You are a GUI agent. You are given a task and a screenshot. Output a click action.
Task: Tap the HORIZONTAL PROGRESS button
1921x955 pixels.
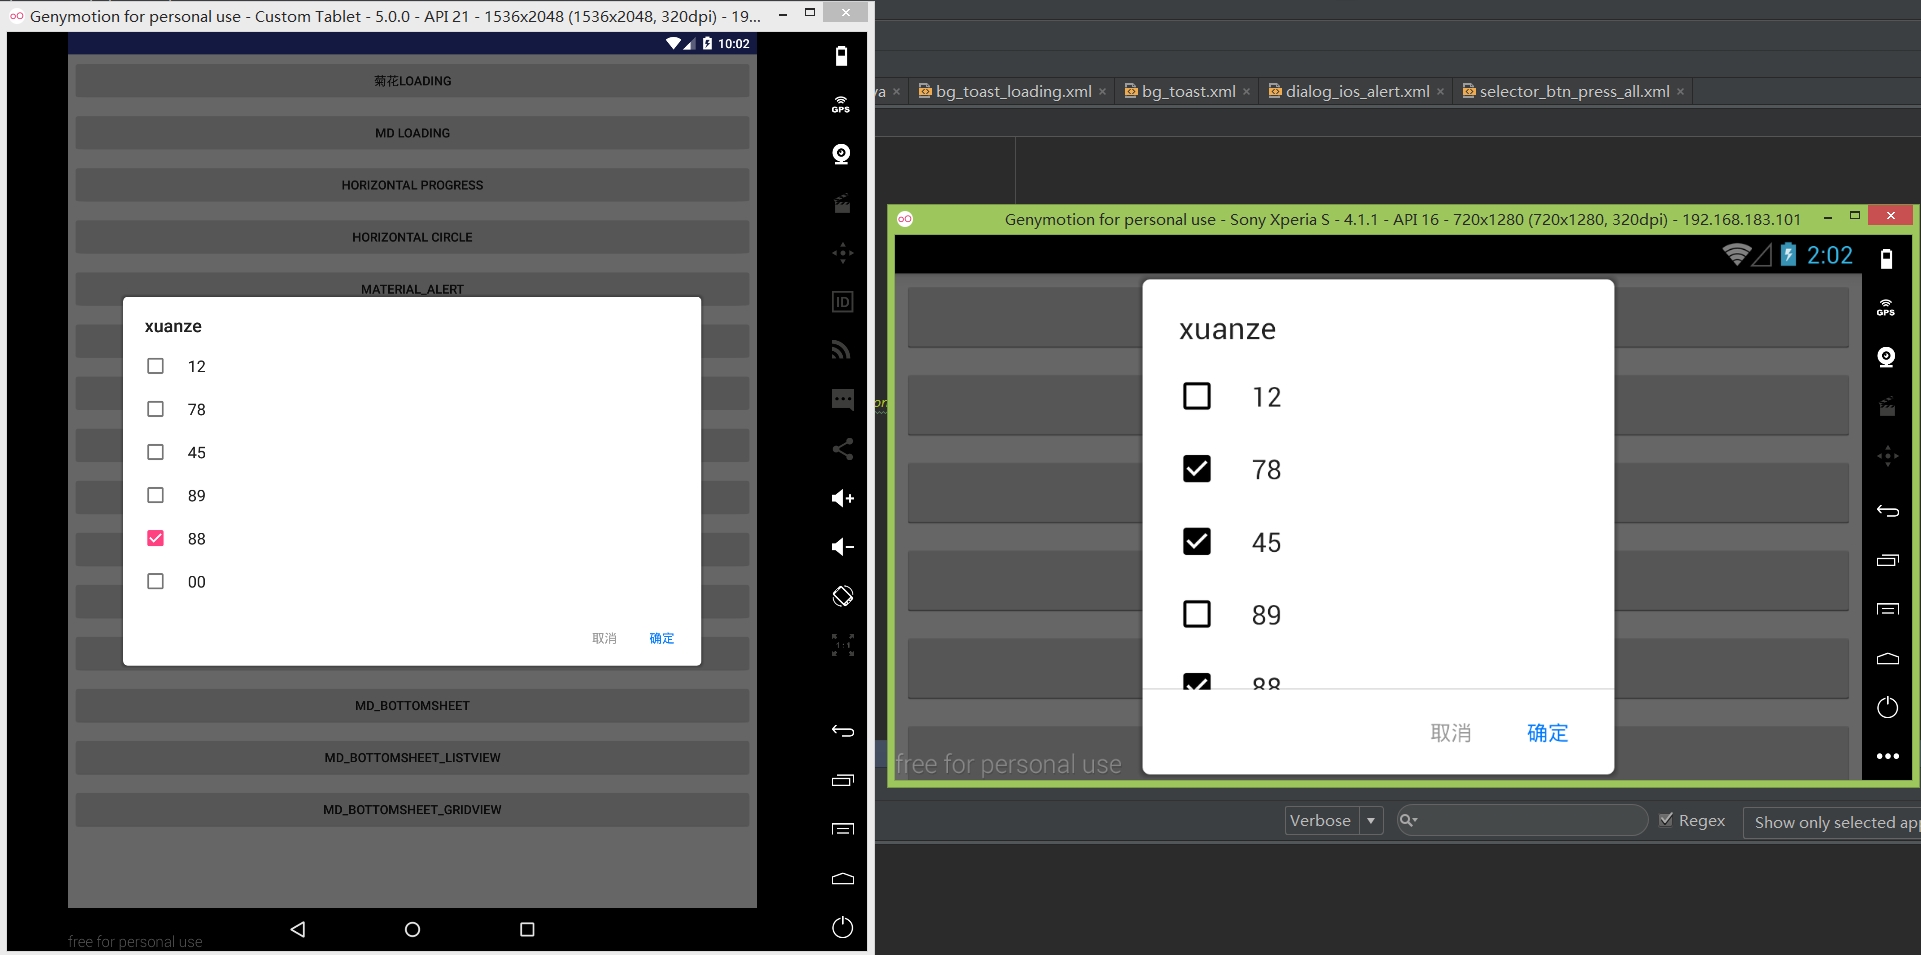coord(412,185)
